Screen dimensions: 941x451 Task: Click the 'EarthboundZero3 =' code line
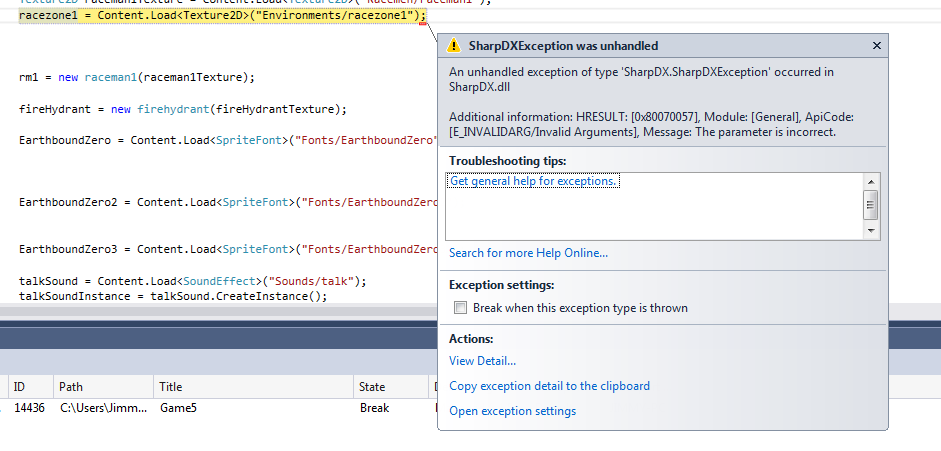tap(228, 249)
